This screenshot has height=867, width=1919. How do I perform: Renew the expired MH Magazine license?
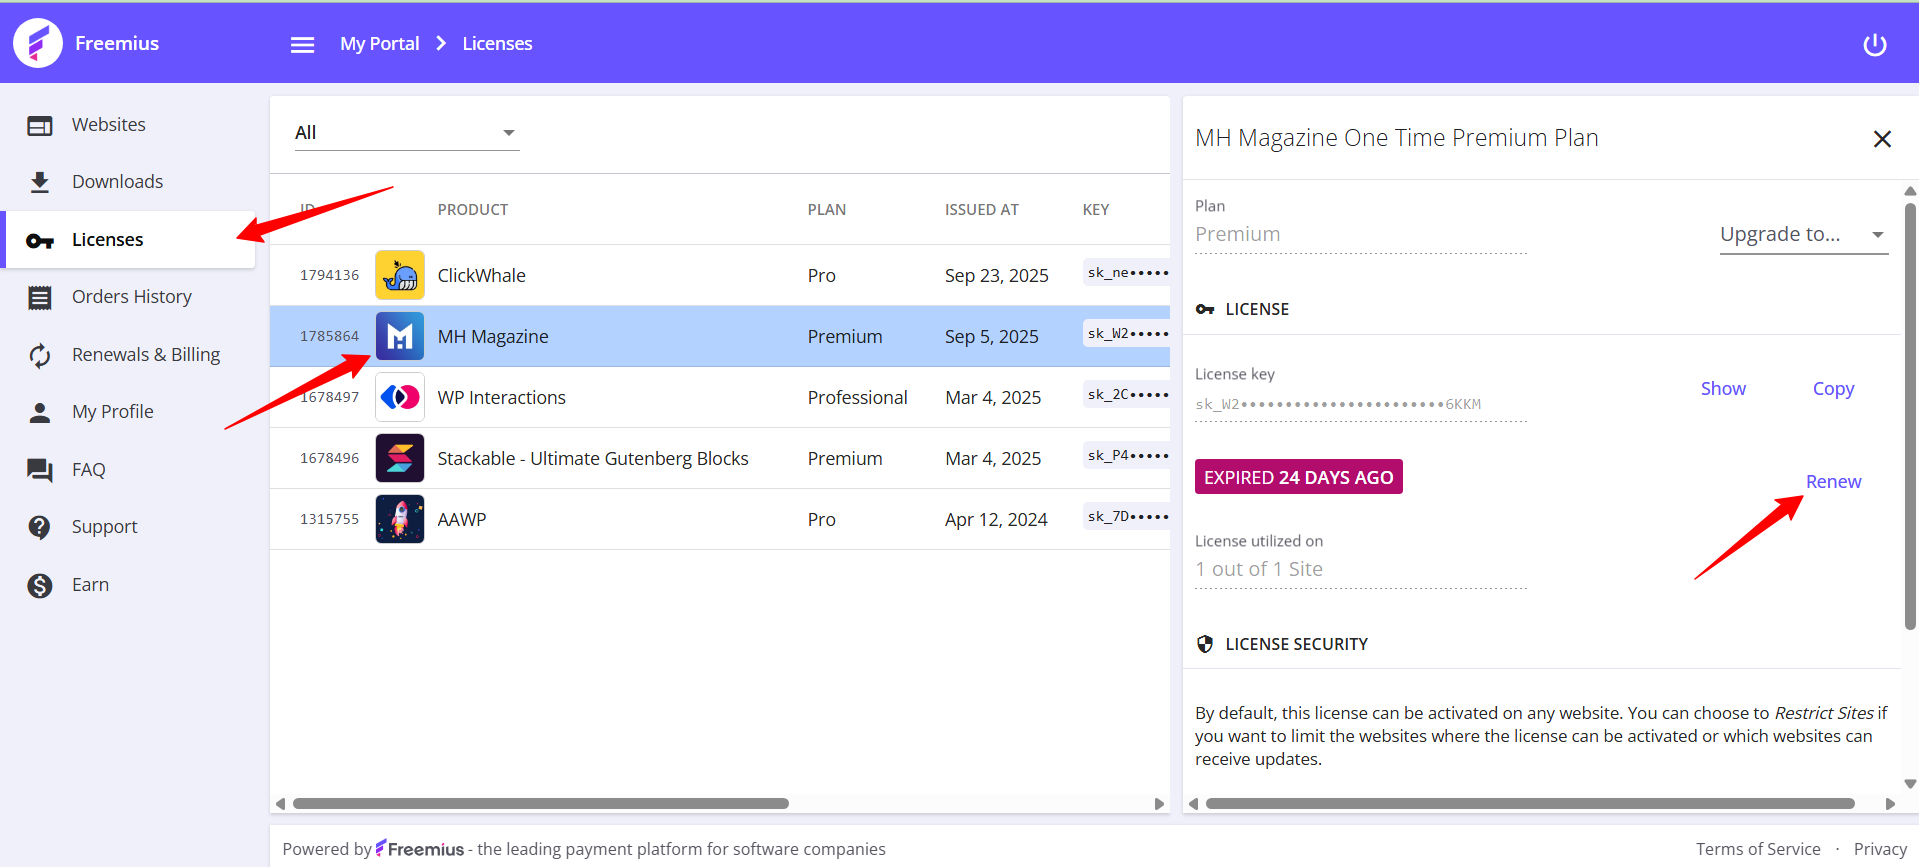(x=1833, y=482)
